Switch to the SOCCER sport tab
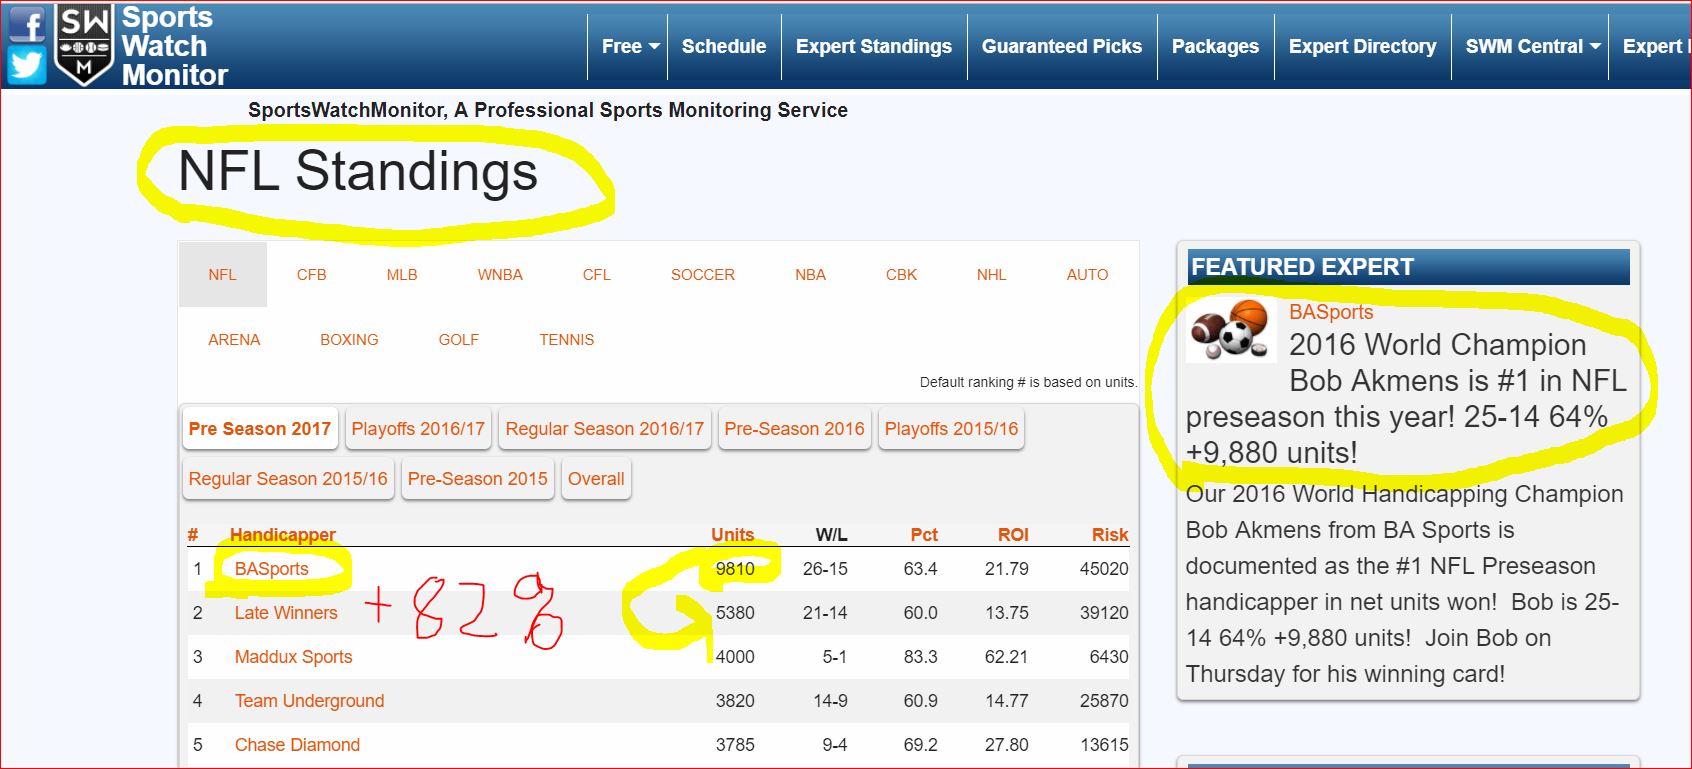 [703, 274]
